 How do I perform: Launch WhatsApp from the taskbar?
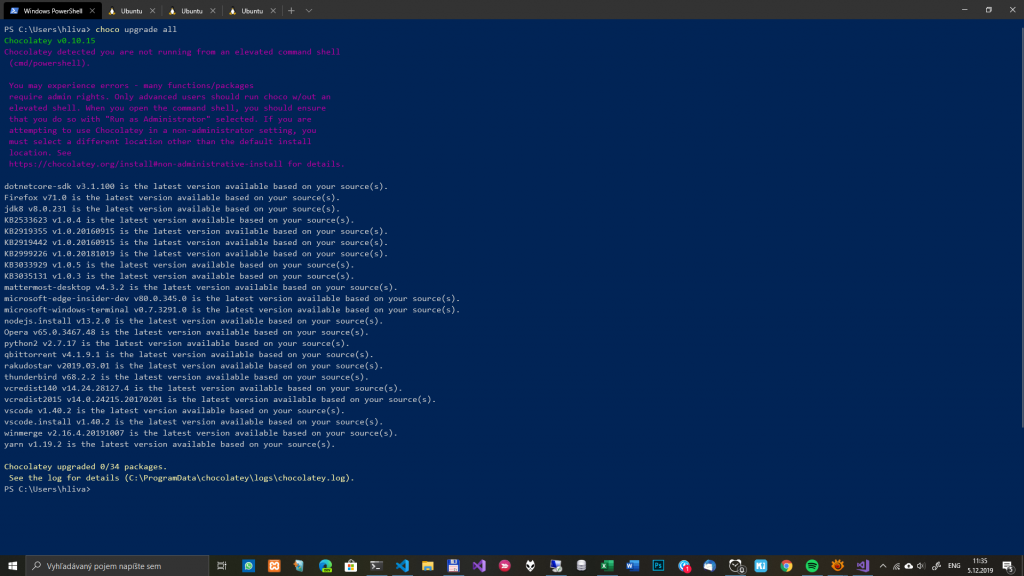click(249, 566)
